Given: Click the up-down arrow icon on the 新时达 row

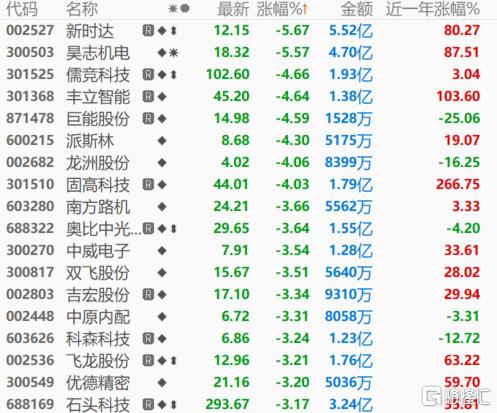Looking at the screenshot, I should click(173, 31).
